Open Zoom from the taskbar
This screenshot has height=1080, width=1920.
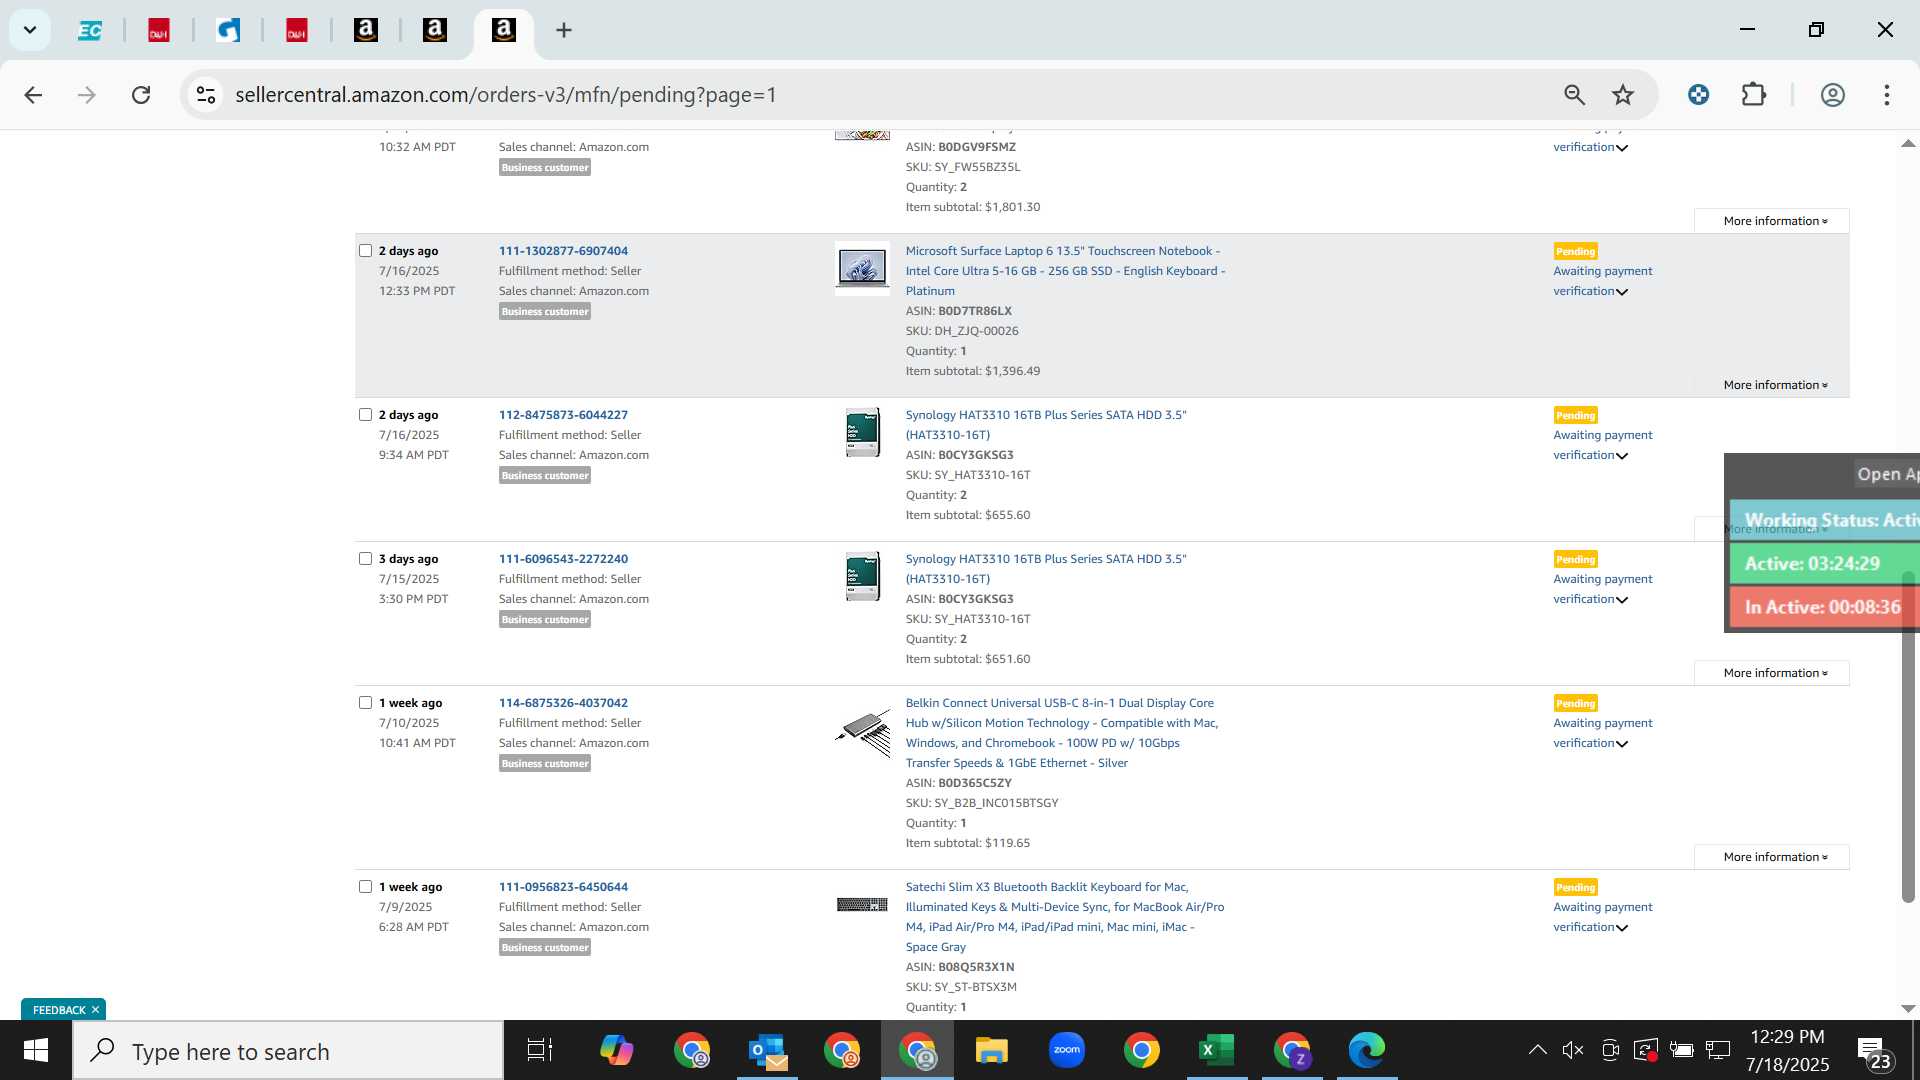coord(1067,1050)
